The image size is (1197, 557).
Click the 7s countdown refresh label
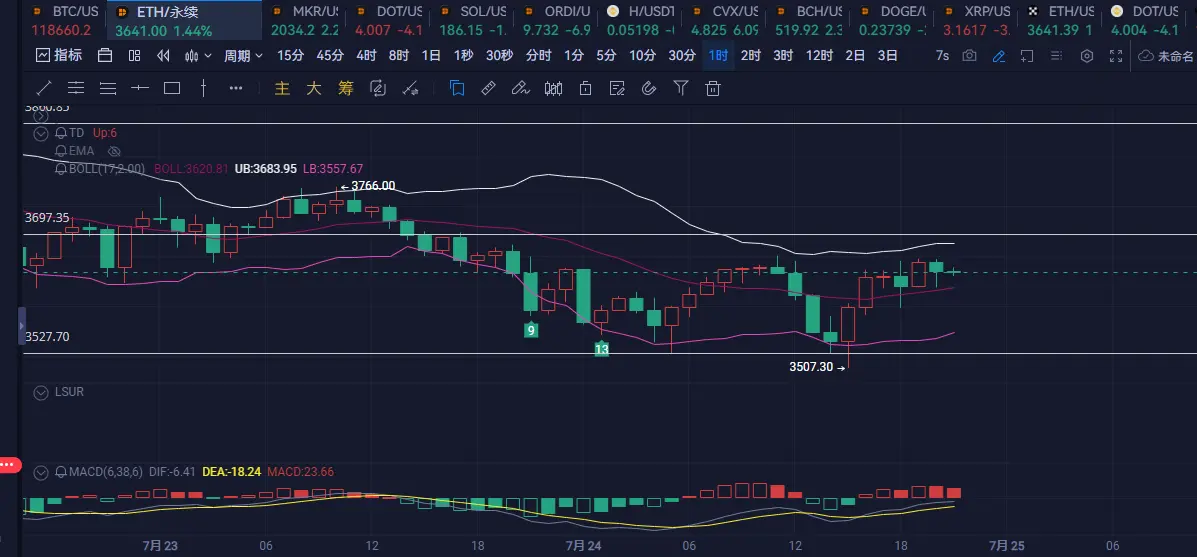(x=942, y=56)
